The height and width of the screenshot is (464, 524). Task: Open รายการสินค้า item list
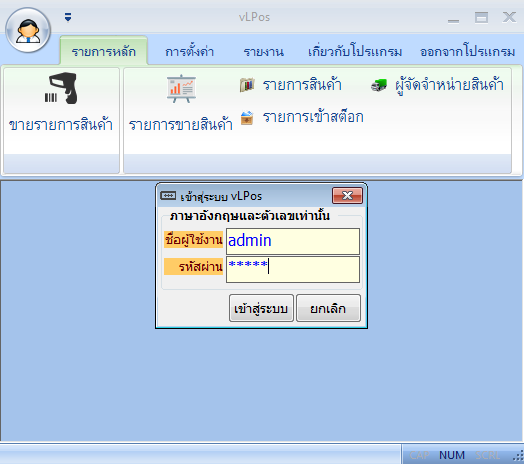point(302,85)
